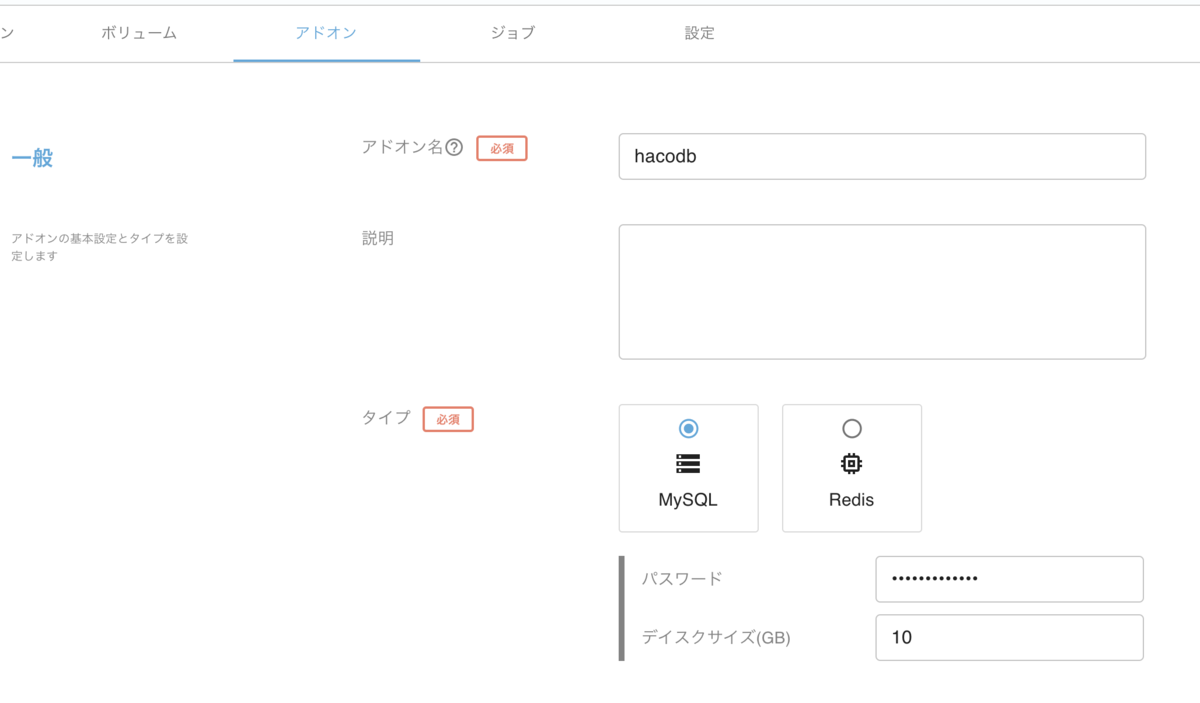The height and width of the screenshot is (703, 1200).
Task: Click the パスワード label text
Action: click(x=682, y=578)
